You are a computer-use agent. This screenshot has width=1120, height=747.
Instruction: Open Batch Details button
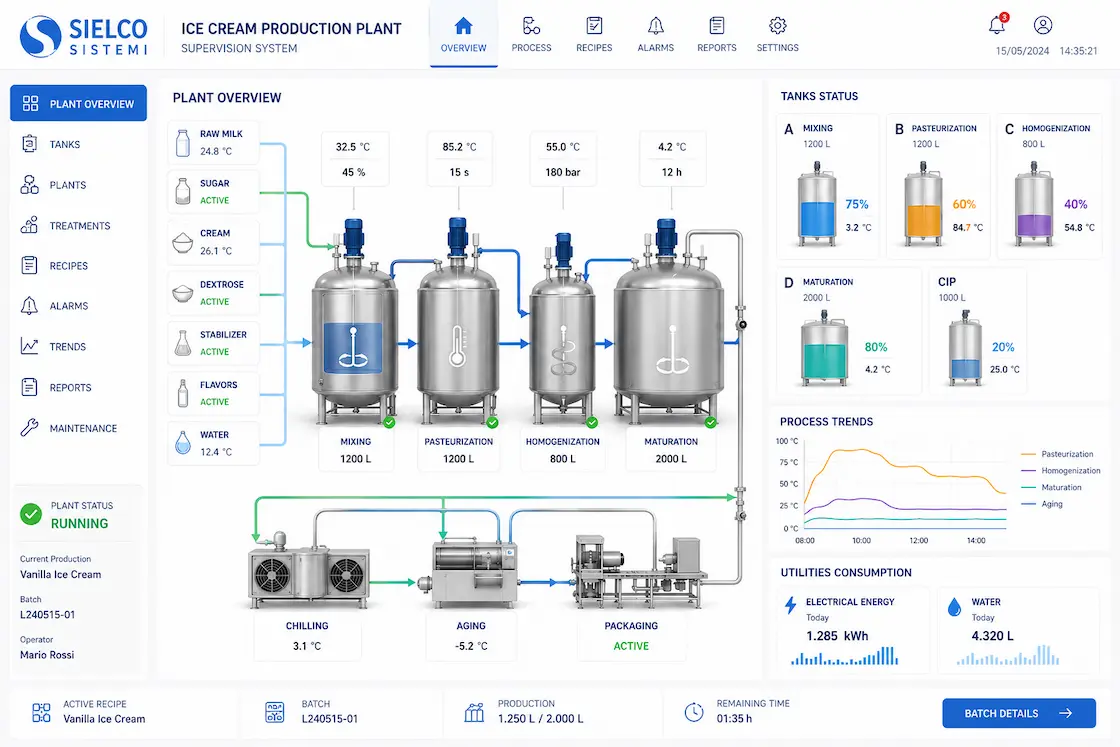(x=1019, y=713)
